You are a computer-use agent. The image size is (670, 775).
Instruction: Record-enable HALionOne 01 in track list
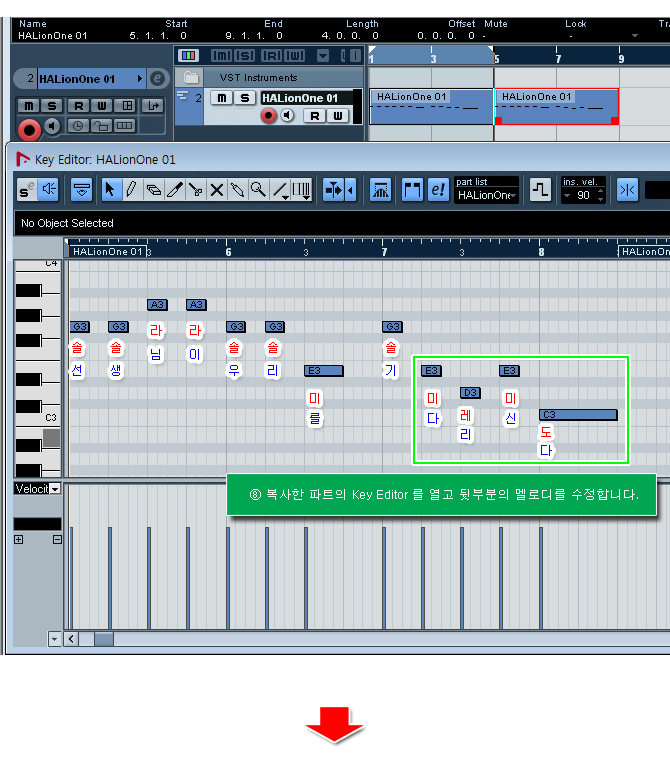coord(268,116)
